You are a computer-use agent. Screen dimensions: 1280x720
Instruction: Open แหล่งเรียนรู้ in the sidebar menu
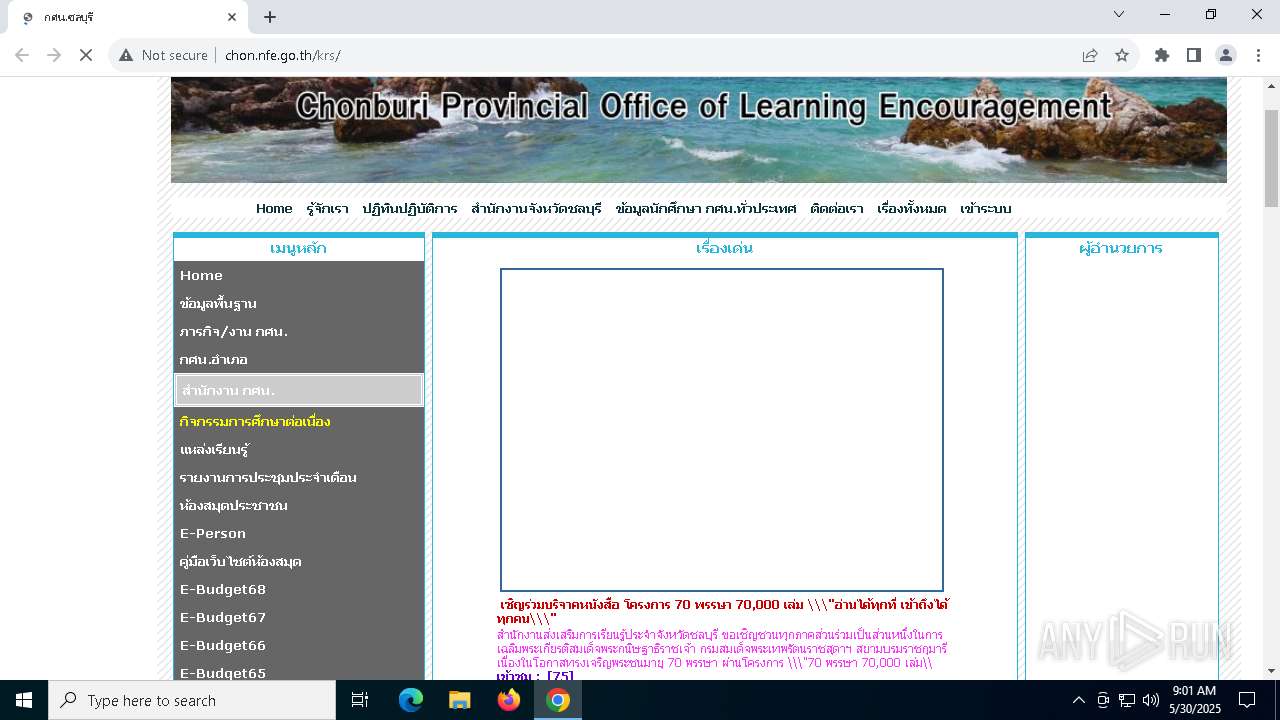299,449
